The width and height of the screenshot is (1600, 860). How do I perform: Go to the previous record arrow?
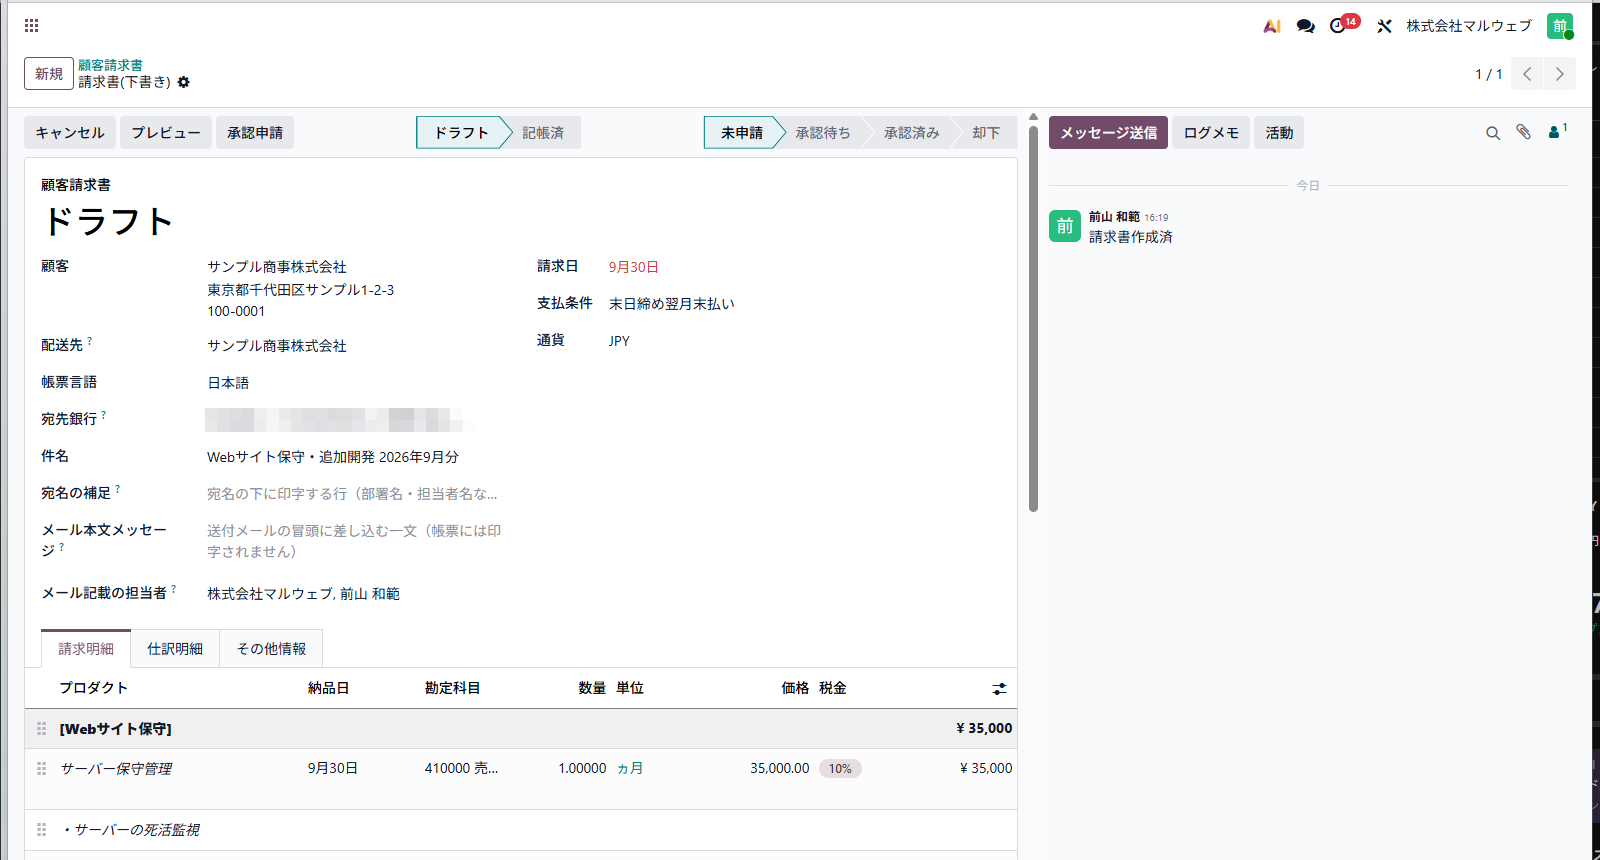pos(1527,74)
